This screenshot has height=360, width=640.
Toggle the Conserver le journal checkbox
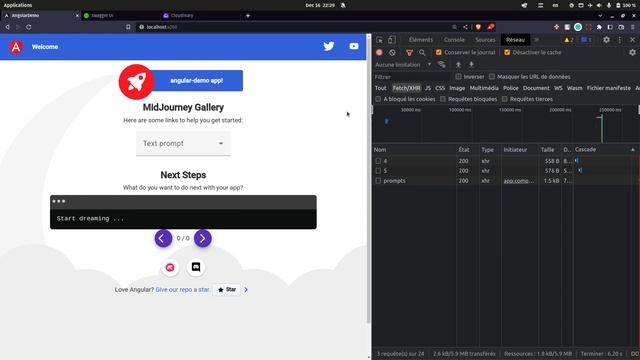click(x=439, y=53)
